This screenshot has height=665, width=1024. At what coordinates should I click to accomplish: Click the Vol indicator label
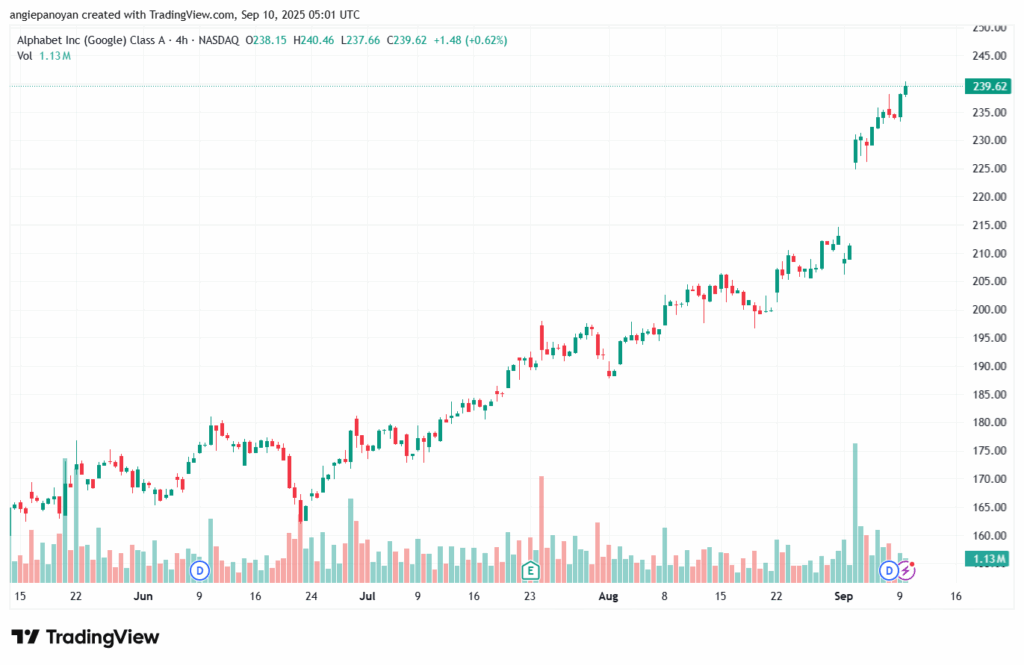pos(25,56)
